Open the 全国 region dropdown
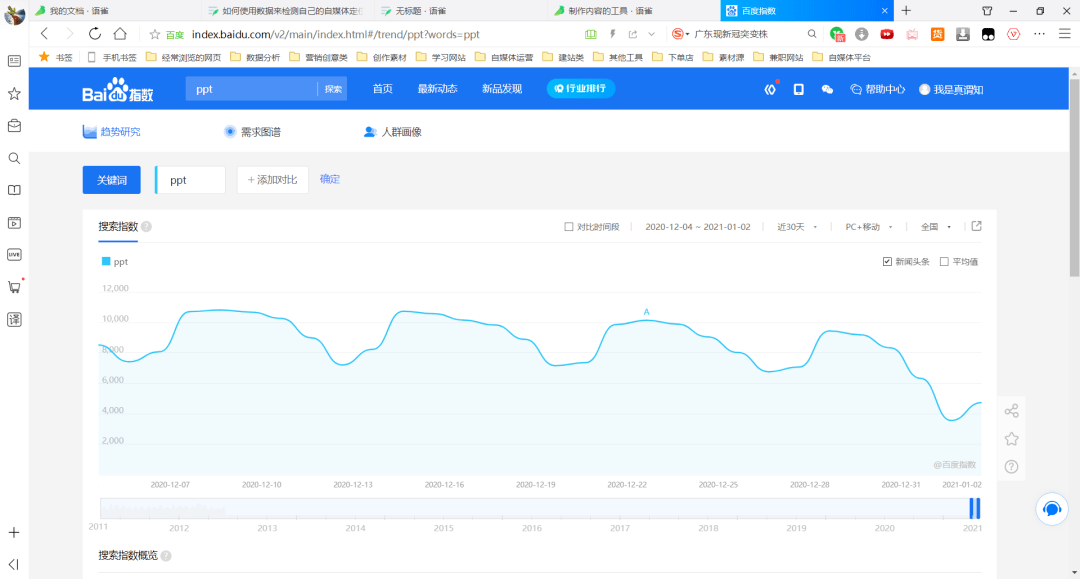The image size is (1080, 579). click(936, 227)
